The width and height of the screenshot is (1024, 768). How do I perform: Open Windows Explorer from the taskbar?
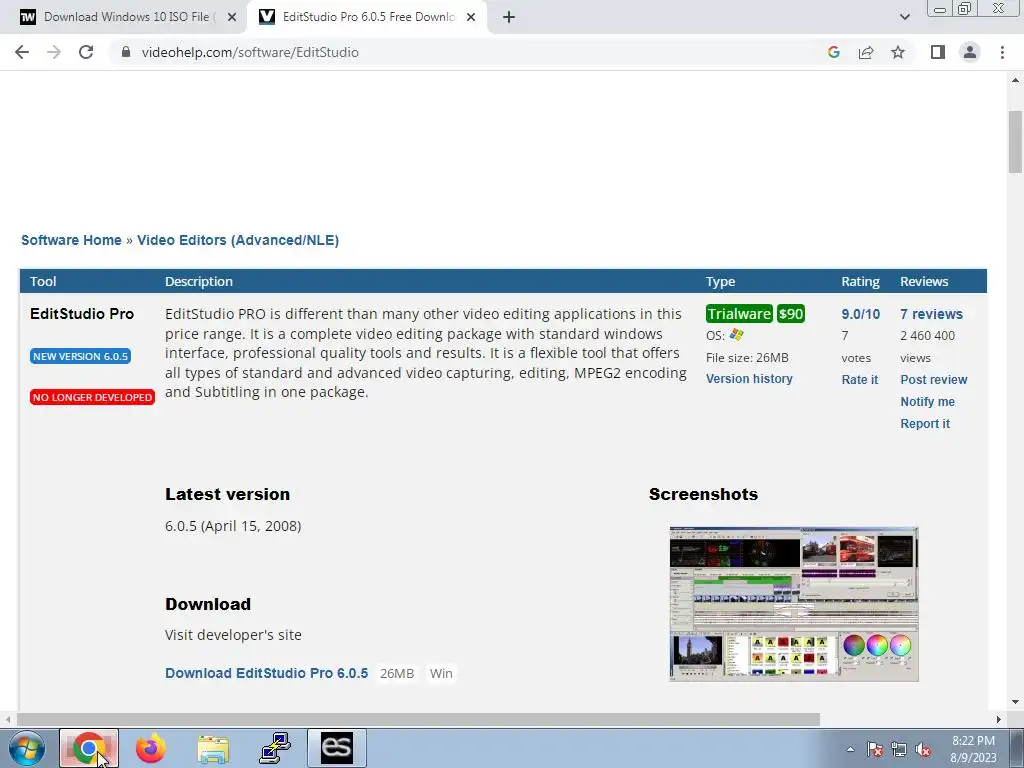click(x=213, y=748)
